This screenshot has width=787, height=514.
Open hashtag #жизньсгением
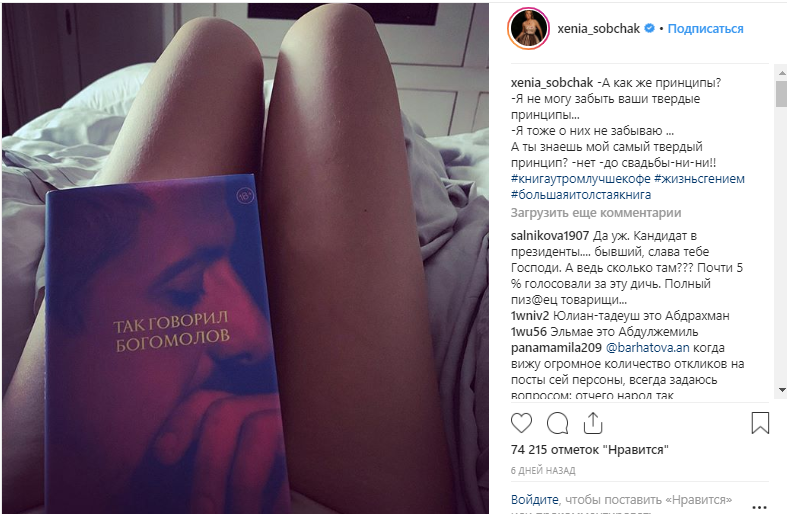coord(699,179)
